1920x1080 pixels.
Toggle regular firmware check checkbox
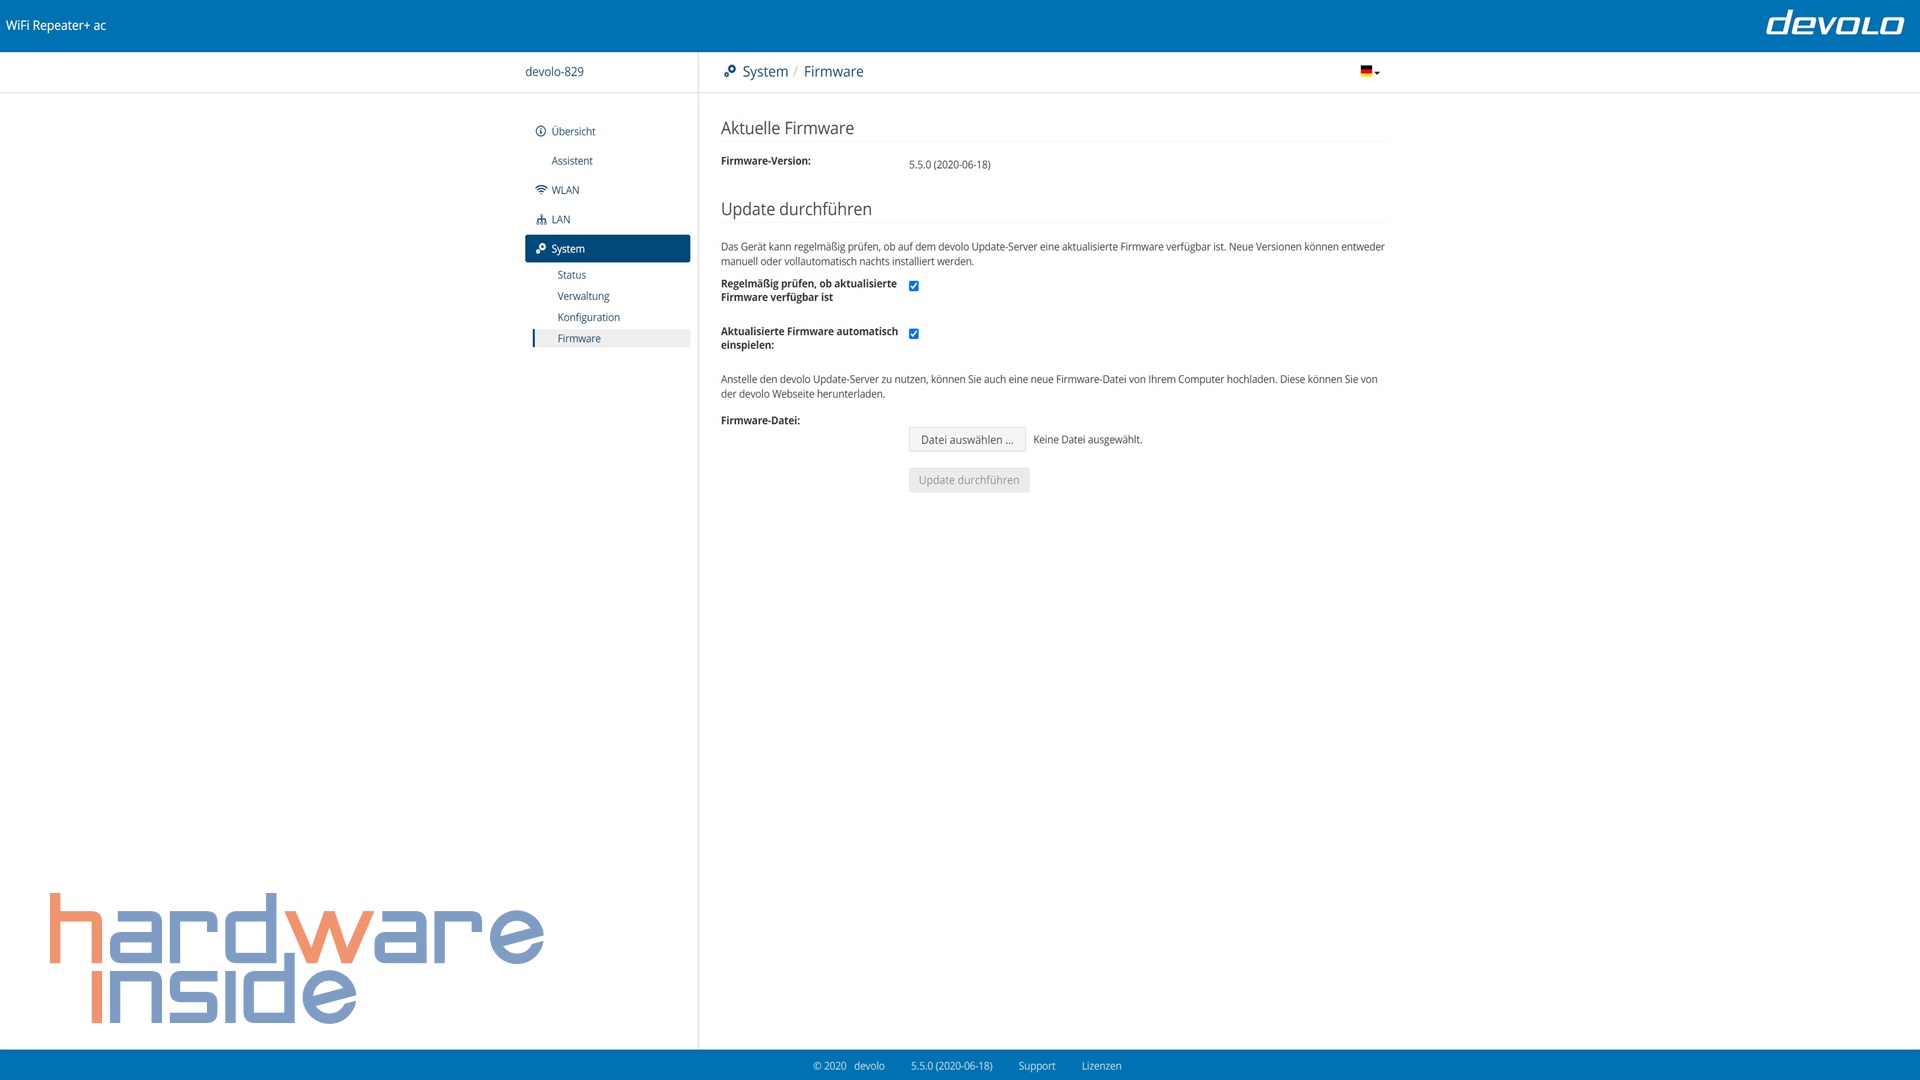[x=914, y=286]
